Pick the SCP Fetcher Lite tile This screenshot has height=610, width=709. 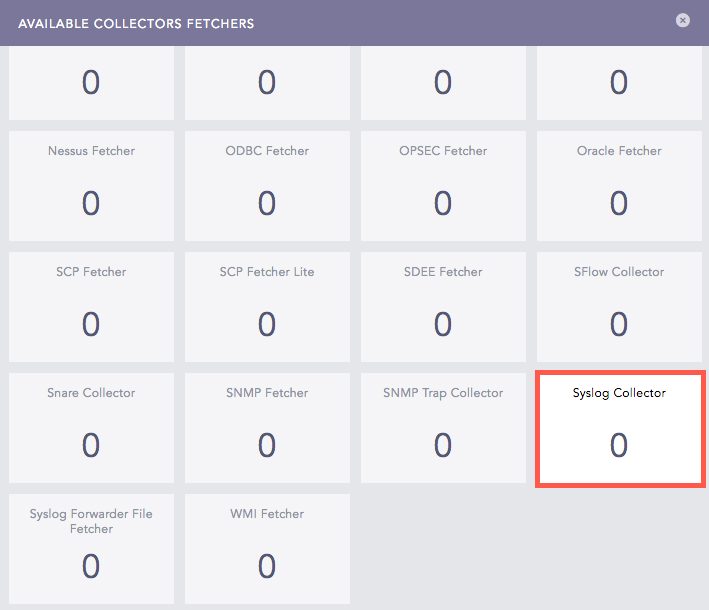(267, 306)
